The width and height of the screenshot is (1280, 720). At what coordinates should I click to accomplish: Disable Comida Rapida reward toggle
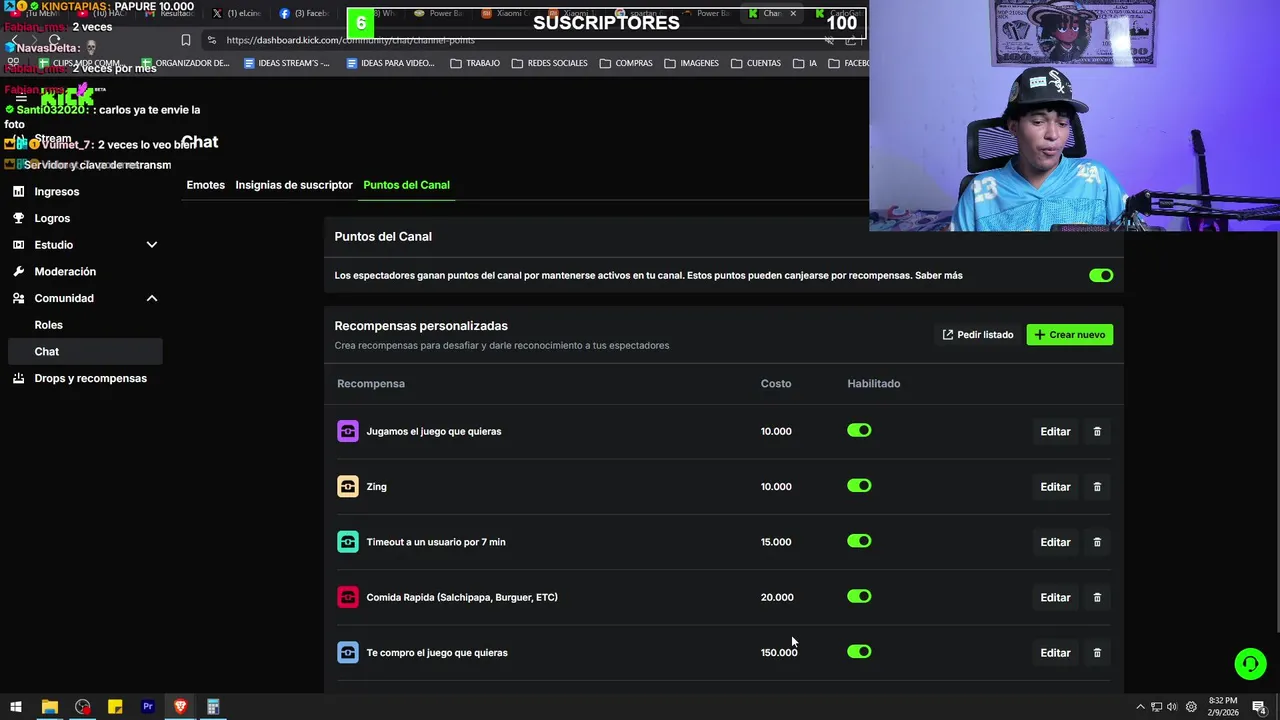pyautogui.click(x=859, y=597)
